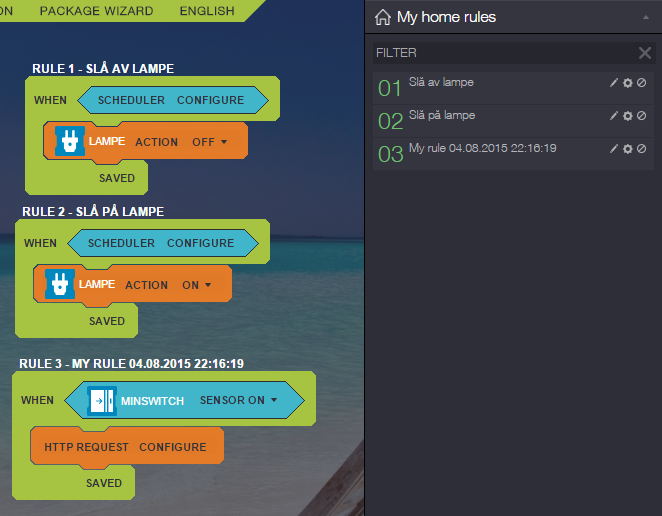Expand the Sensor ON dropdown in Rule 3
This screenshot has width=662, height=516.
click(239, 400)
